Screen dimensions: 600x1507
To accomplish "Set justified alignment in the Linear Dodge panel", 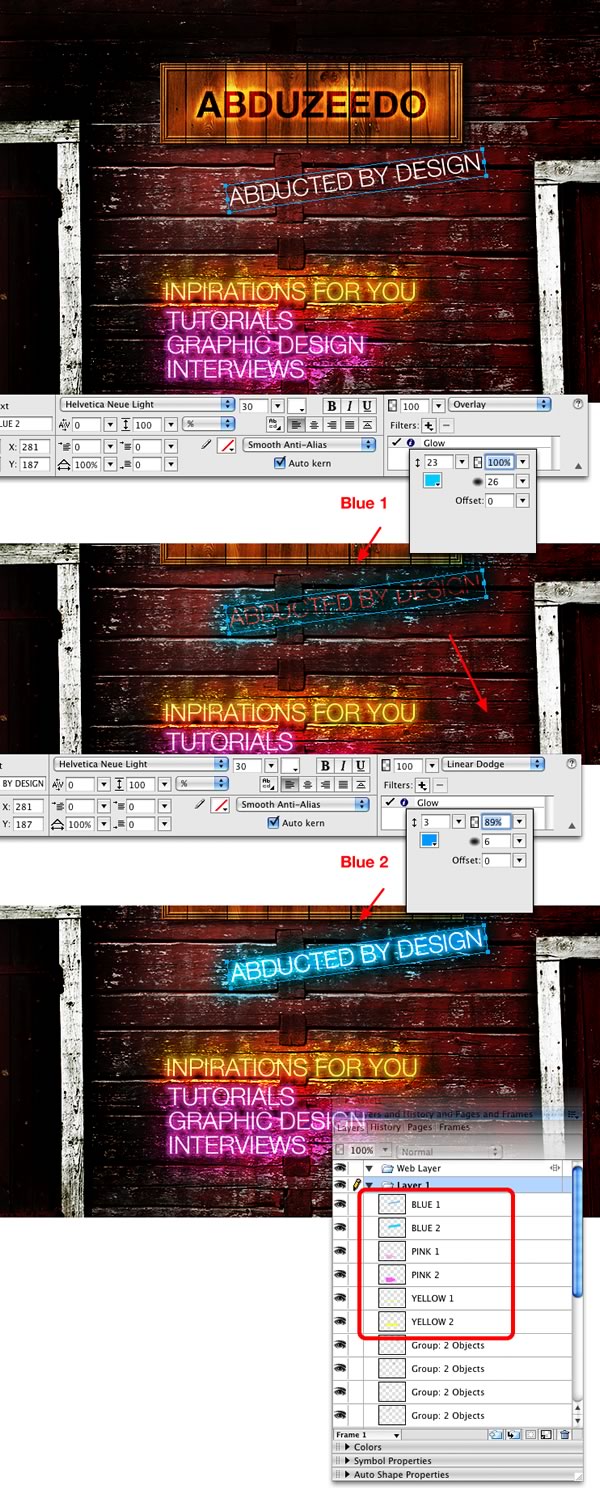I will click(343, 783).
